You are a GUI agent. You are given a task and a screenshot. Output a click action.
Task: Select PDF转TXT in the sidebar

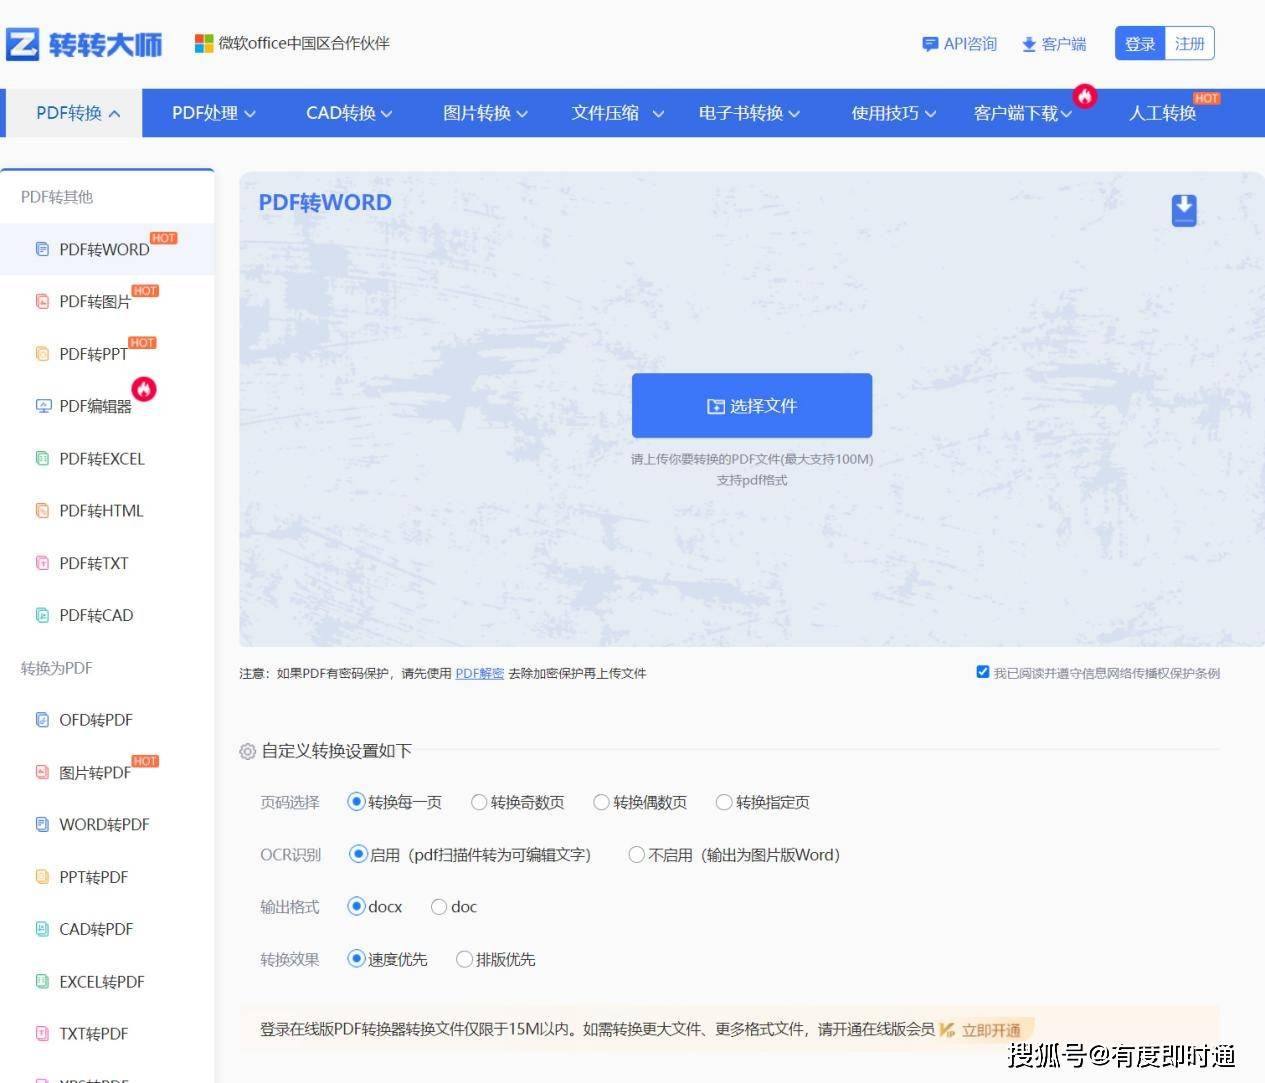[93, 563]
